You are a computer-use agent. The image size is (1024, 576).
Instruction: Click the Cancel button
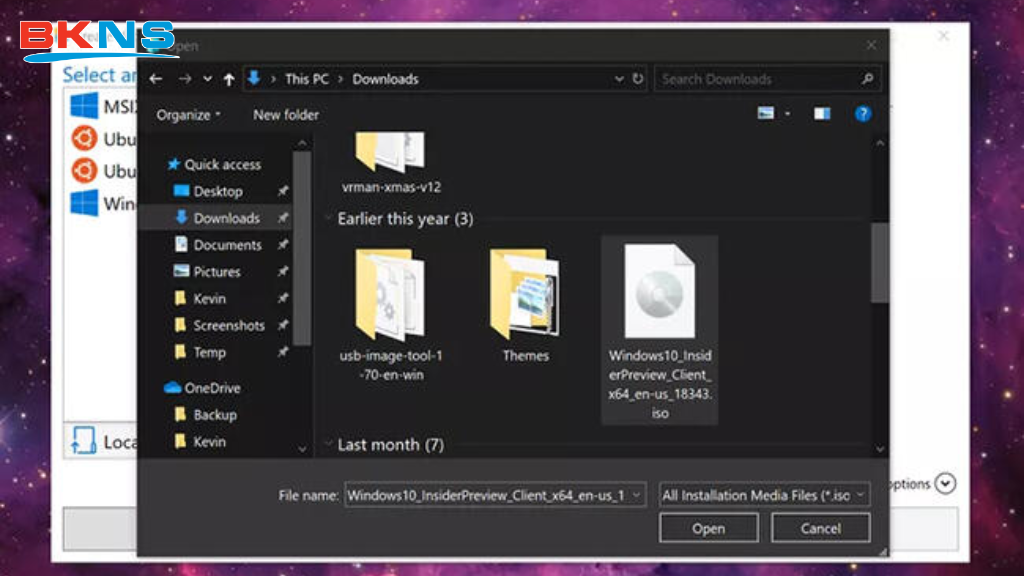[x=820, y=527]
